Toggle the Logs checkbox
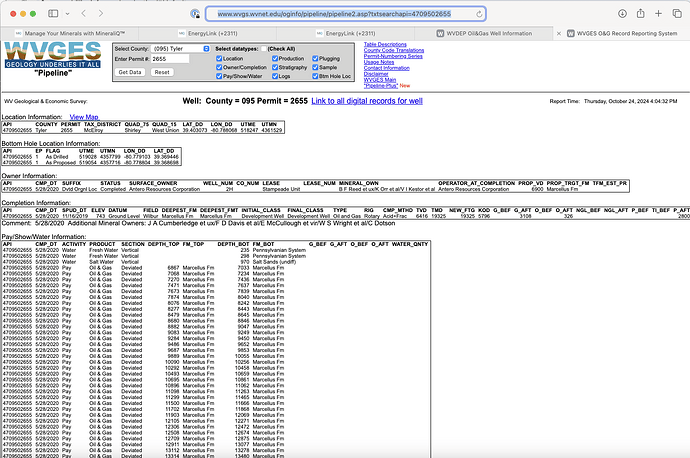This screenshot has height=458, width=690. click(x=275, y=76)
